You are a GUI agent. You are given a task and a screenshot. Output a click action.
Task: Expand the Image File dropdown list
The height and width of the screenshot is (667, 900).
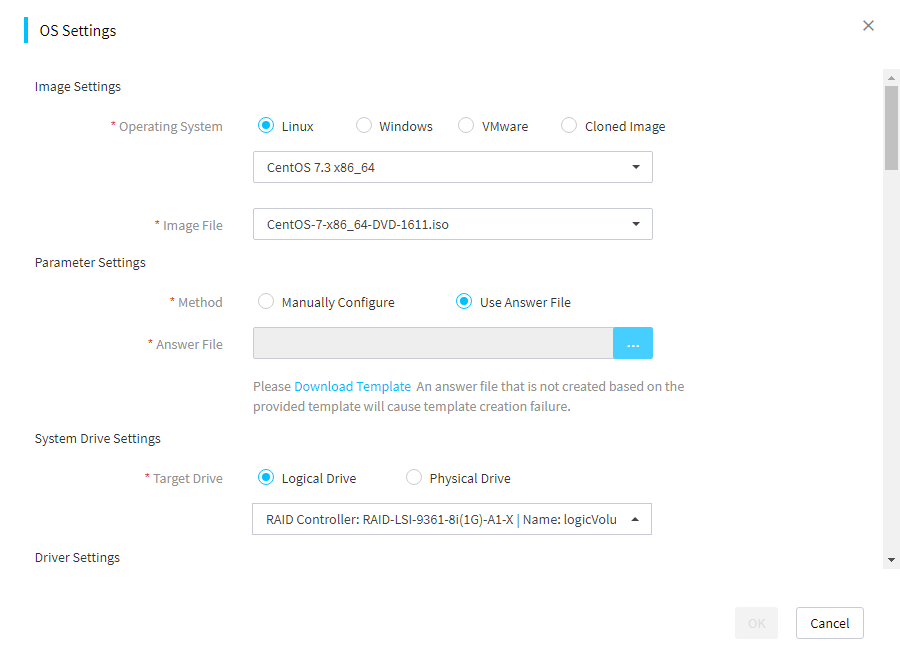(452, 224)
